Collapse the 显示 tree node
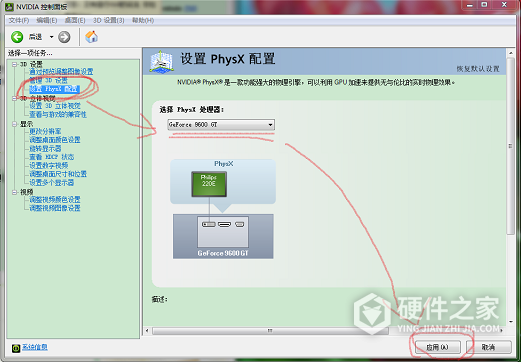The image size is (521, 362). coord(15,124)
